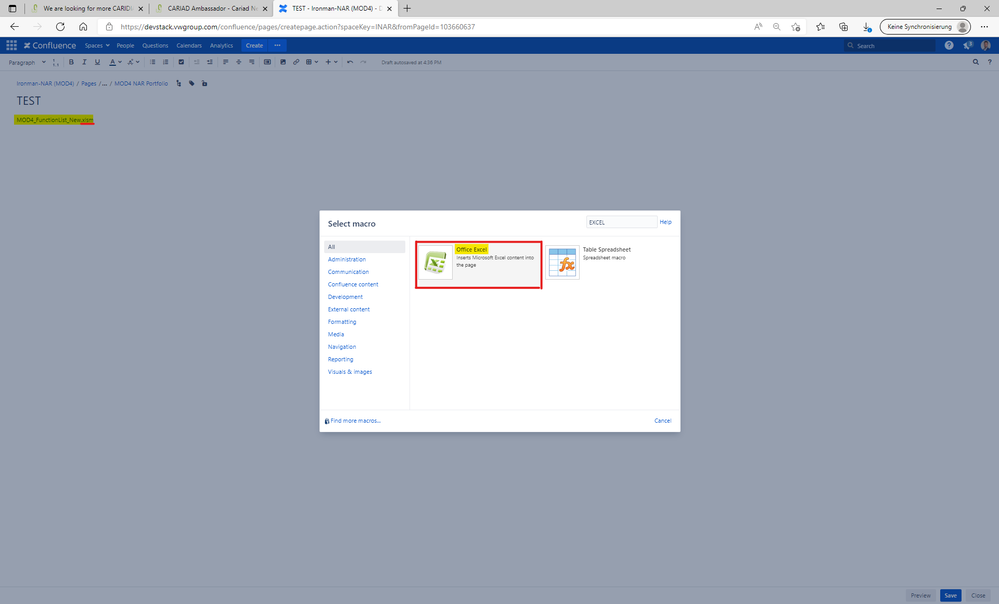Open the Questions menu item

coord(155,45)
